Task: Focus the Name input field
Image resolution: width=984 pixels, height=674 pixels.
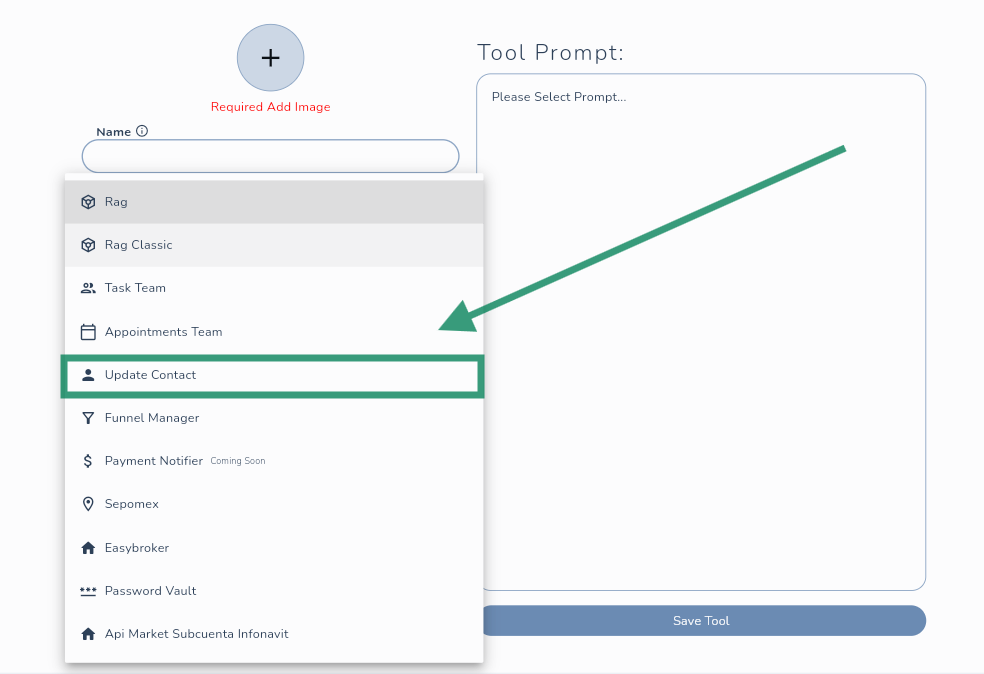Action: pos(270,156)
